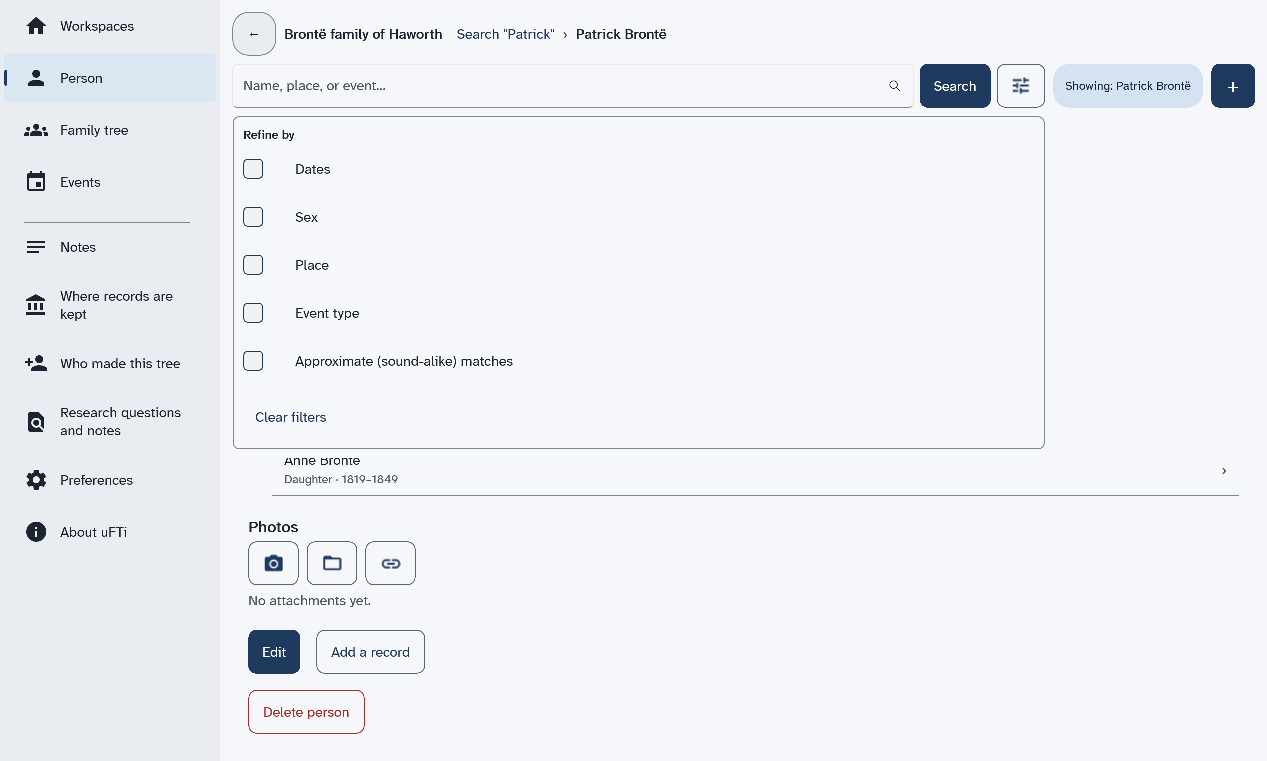1267x761 pixels.
Task: Click the Person silhouette icon
Action: [x=36, y=78]
